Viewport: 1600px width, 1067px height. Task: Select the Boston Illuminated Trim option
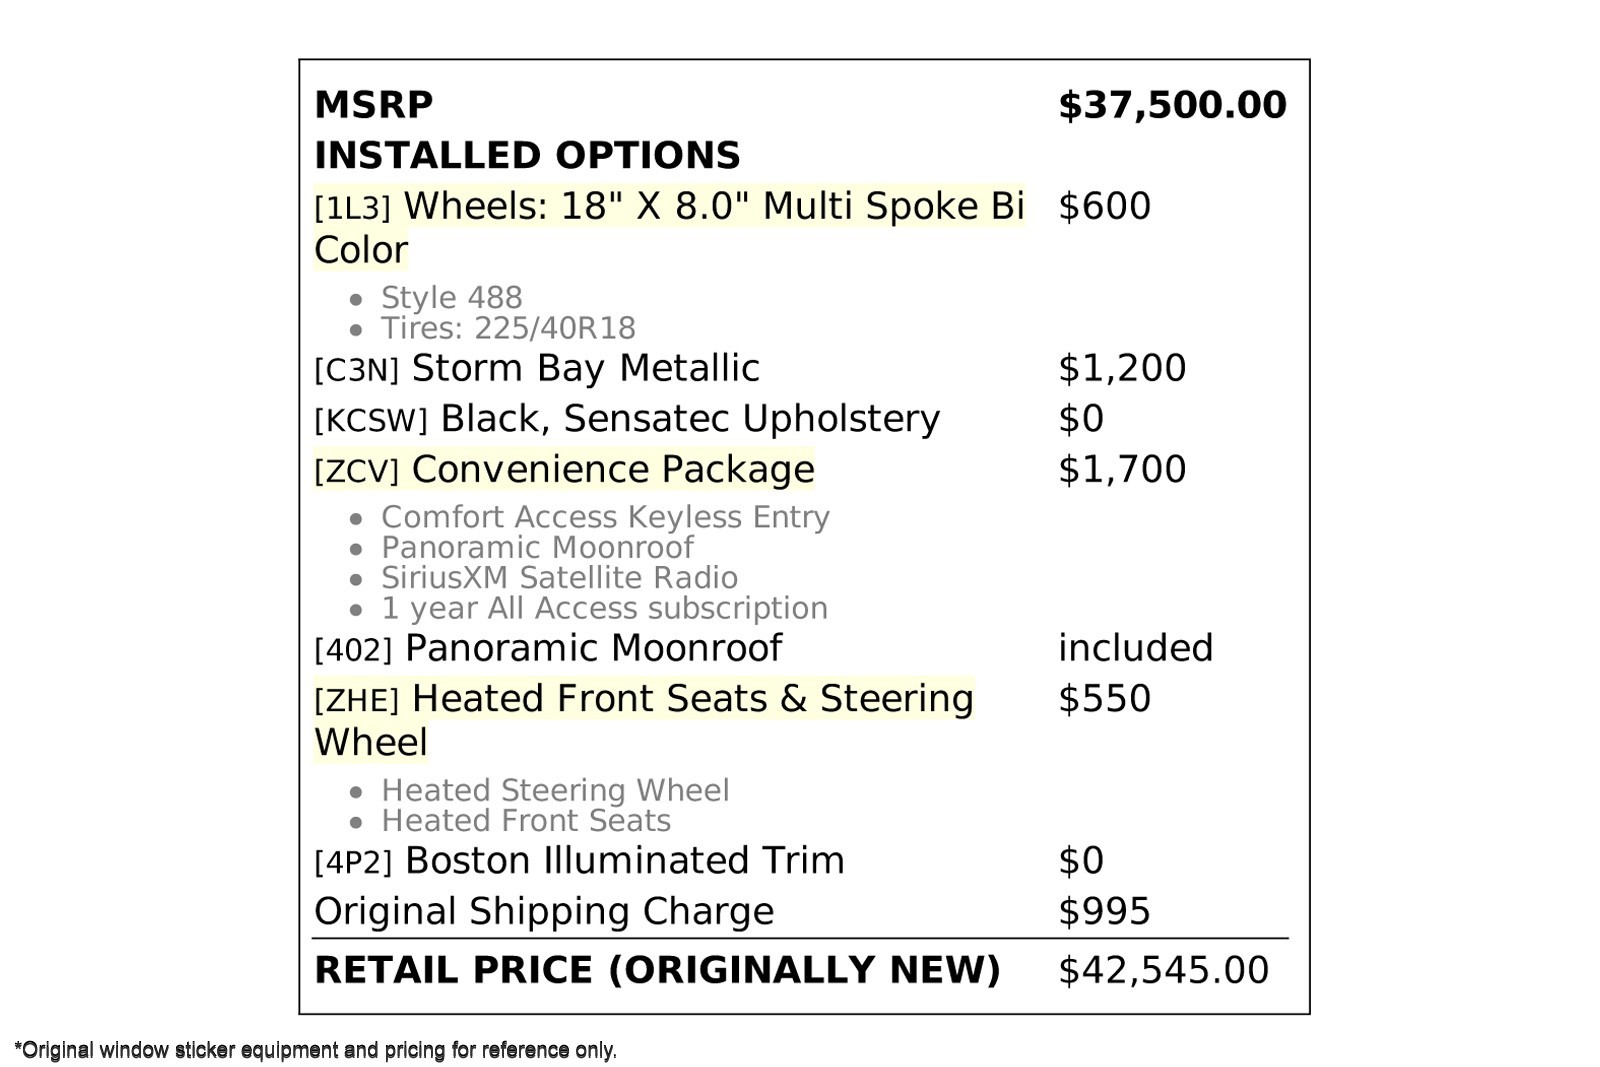point(579,861)
